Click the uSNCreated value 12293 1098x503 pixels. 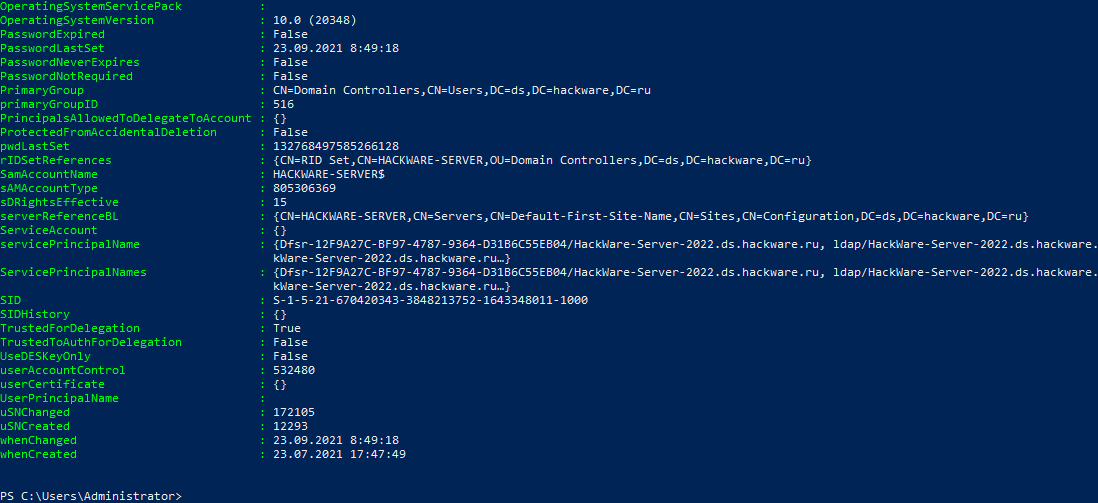click(x=290, y=426)
